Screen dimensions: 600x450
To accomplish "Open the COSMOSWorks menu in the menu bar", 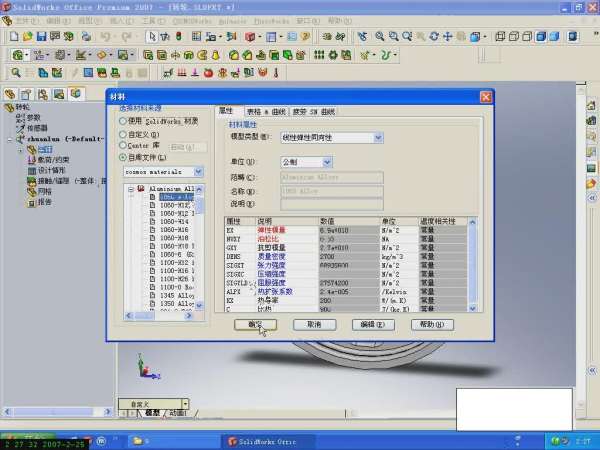I will coord(192,21).
